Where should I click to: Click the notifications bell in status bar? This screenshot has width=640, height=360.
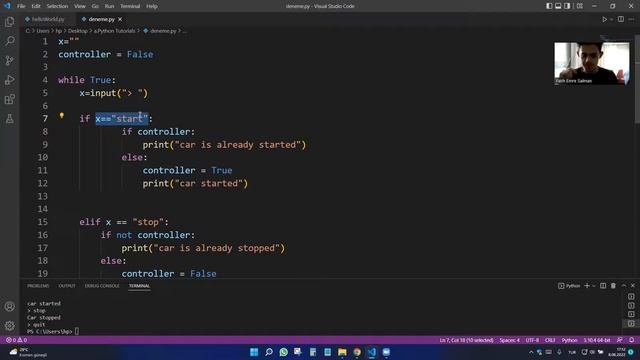point(631,340)
